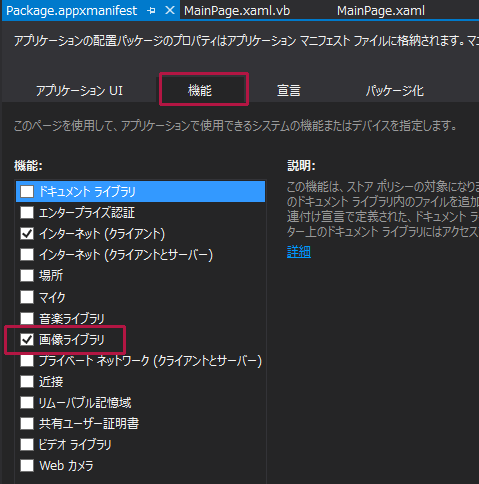
Task: Uncheck インターネット (クライアント) capability
Action: (x=27, y=233)
